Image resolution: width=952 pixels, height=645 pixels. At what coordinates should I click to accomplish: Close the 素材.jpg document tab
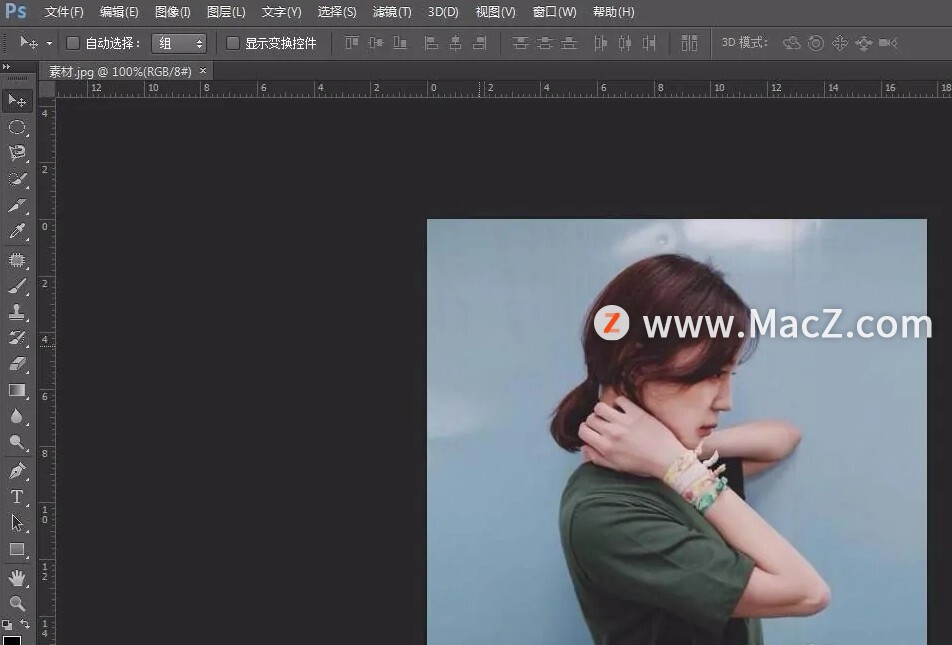[x=202, y=71]
